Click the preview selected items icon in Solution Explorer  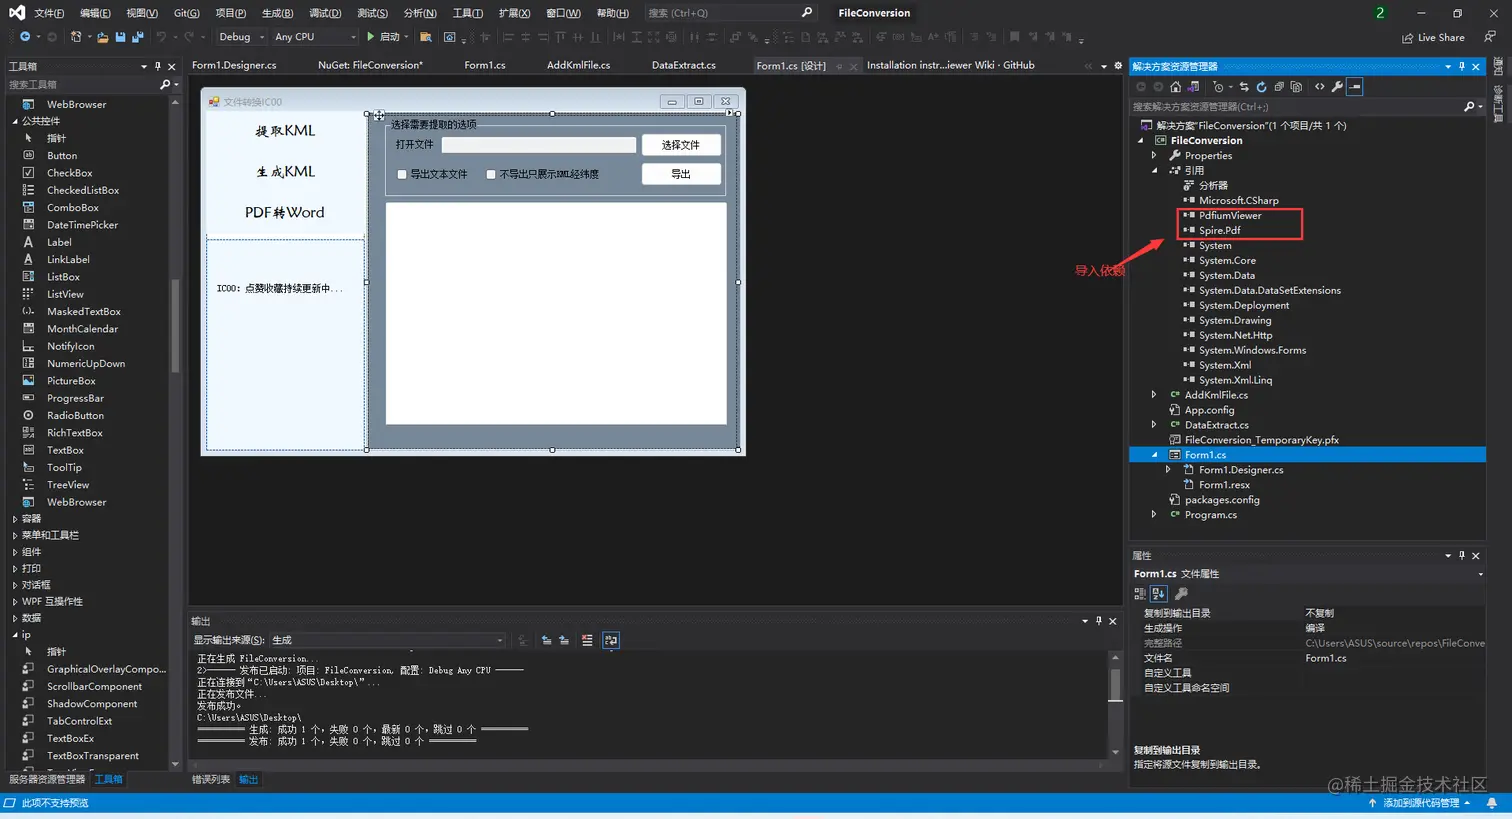[1354, 87]
